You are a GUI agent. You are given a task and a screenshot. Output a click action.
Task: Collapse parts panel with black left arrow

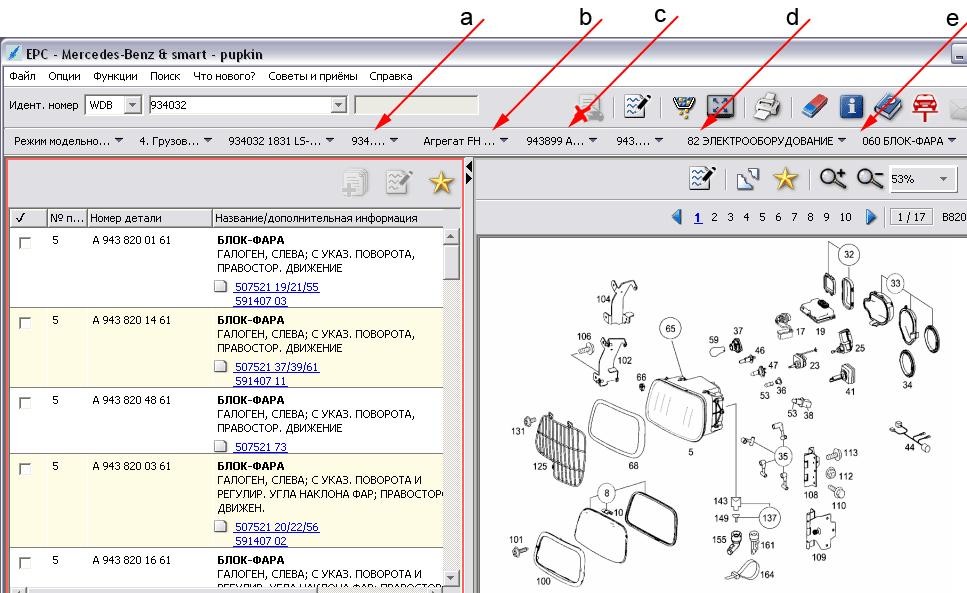(469, 166)
